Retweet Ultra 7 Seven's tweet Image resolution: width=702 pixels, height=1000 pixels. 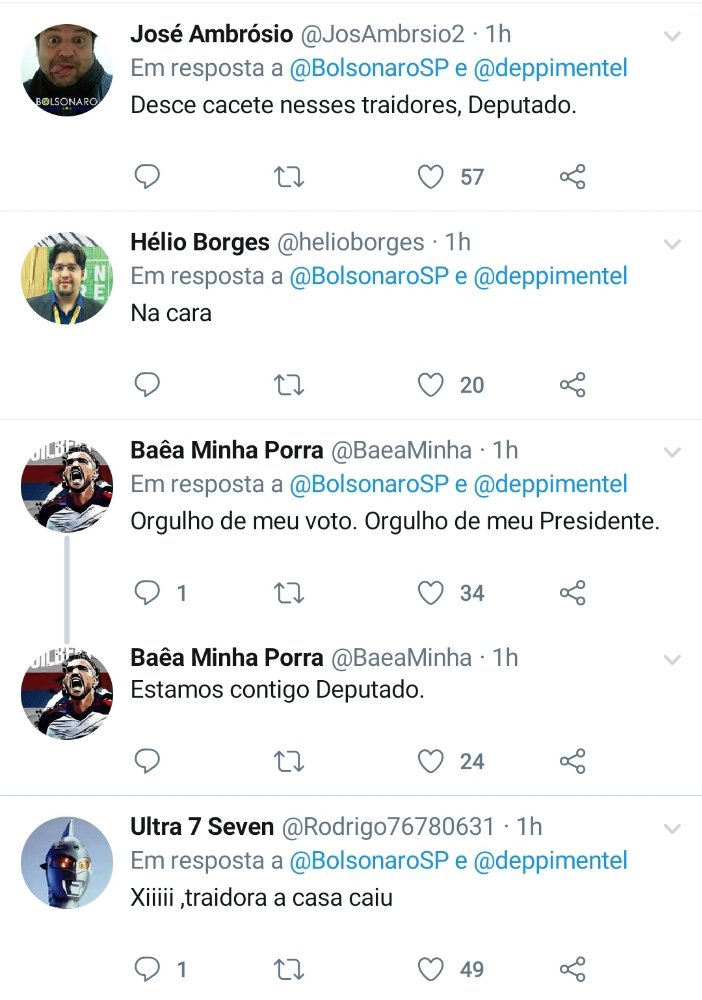click(x=289, y=969)
